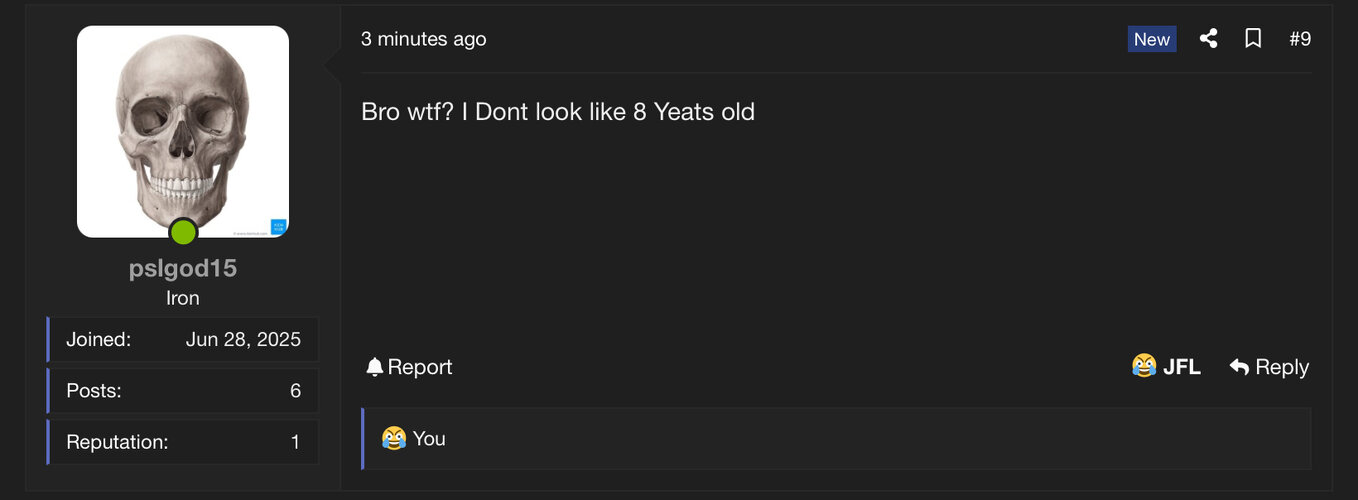This screenshot has height=500, width=1358.
Task: Click the Reply text label
Action: [1282, 367]
